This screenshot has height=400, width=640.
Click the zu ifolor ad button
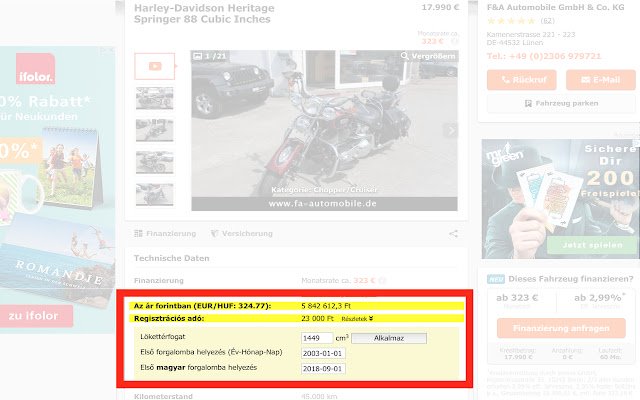click(36, 316)
